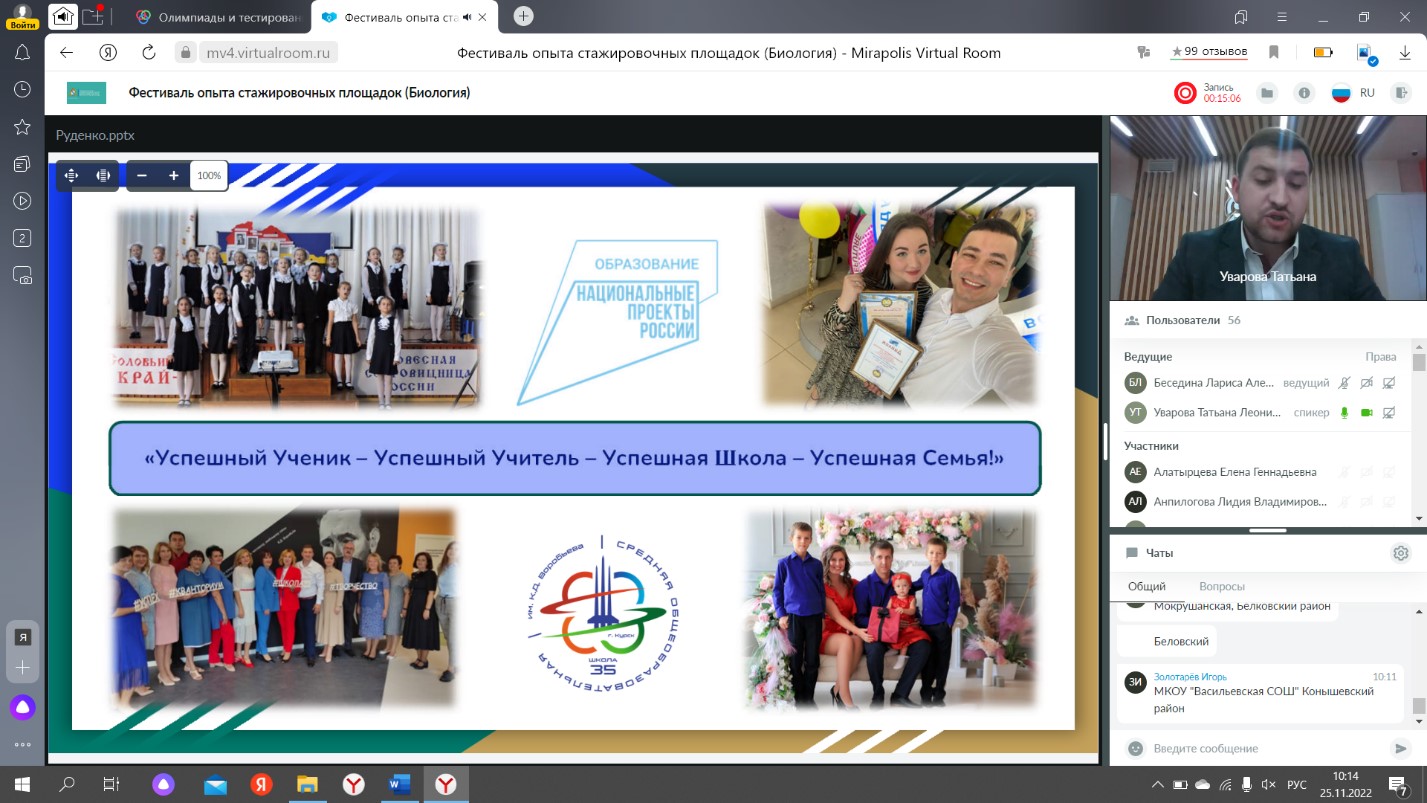Toggle Алатырцева Елена screen share icon
This screenshot has width=1427, height=803.
(1389, 472)
